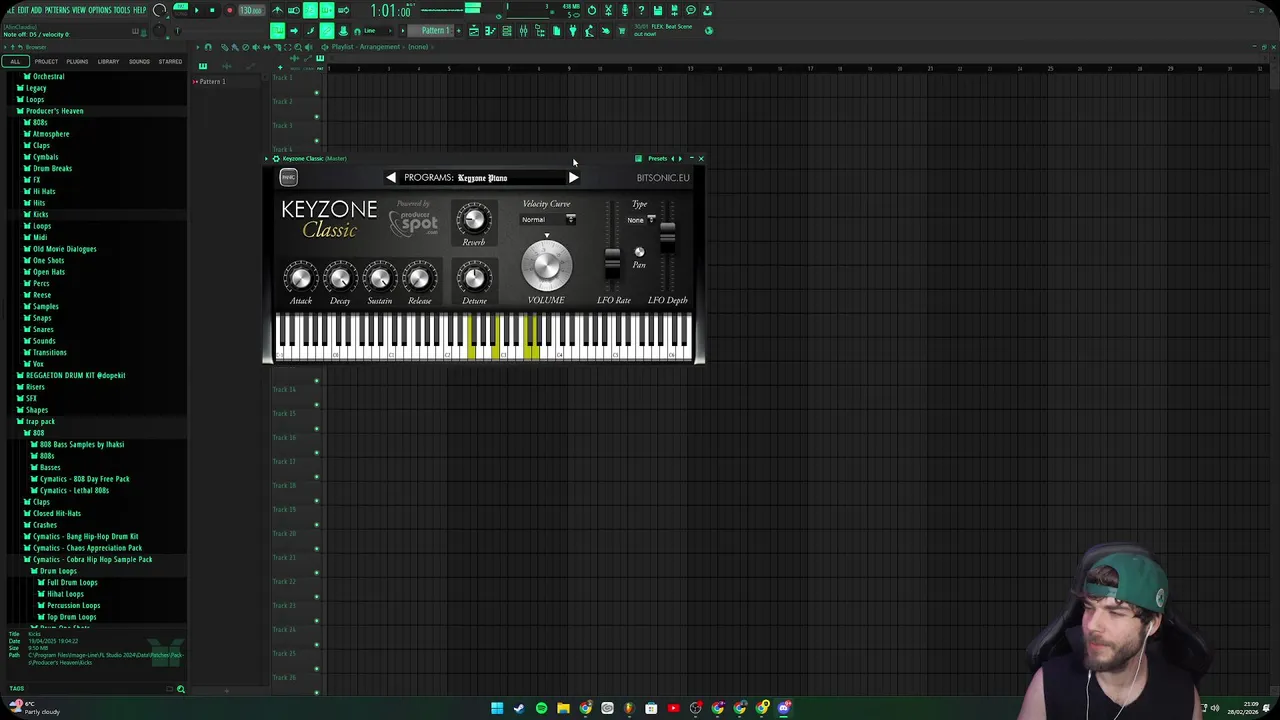This screenshot has height=720, width=1280.
Task: Open the Velocity Curve dropdown
Action: 548,219
